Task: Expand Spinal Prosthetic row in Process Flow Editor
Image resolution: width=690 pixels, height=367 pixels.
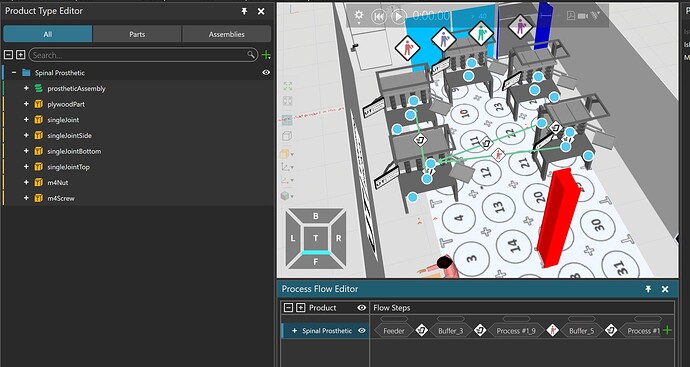Action: (294, 330)
